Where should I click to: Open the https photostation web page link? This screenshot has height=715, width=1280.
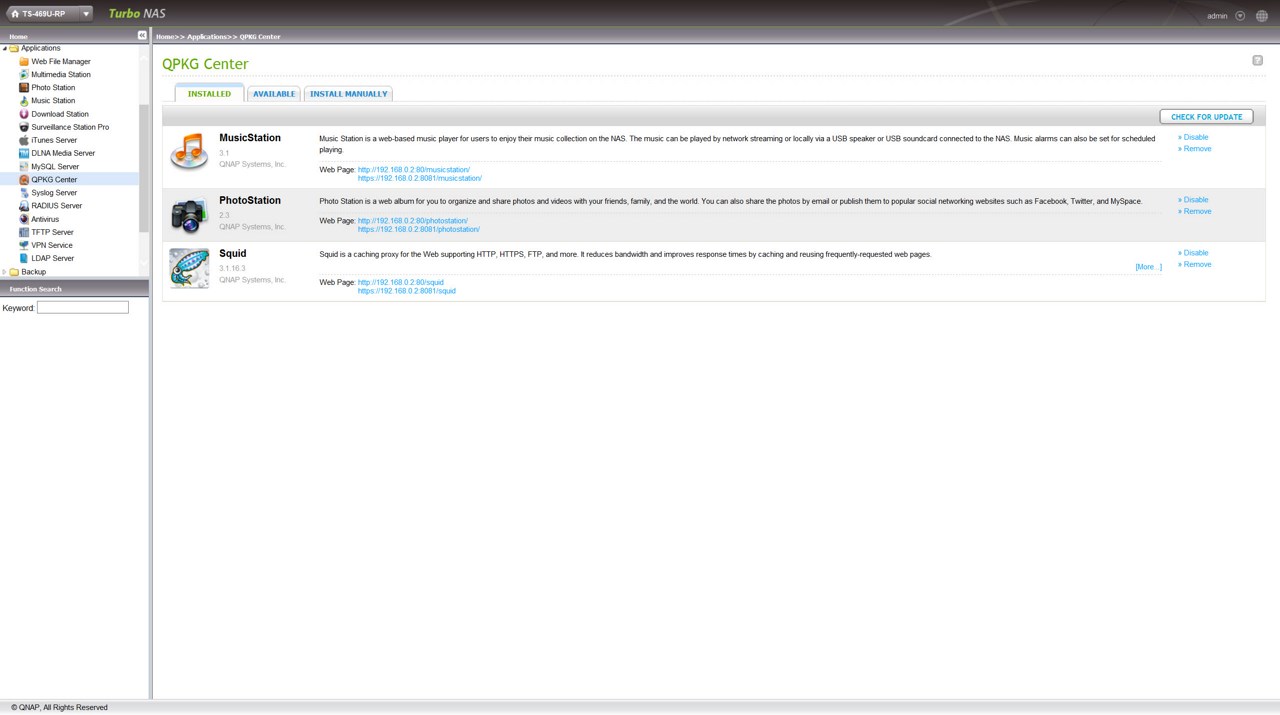tap(419, 229)
